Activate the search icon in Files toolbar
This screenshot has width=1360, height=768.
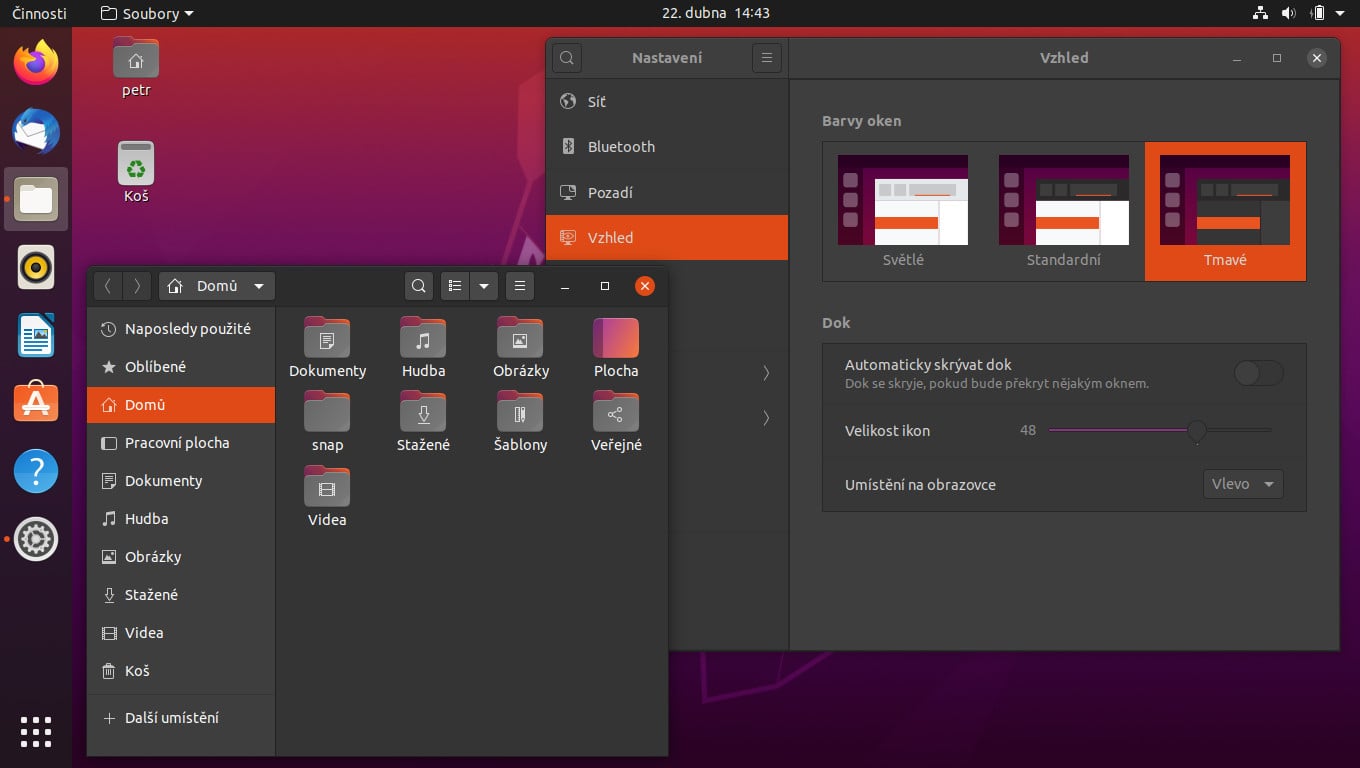tap(419, 286)
